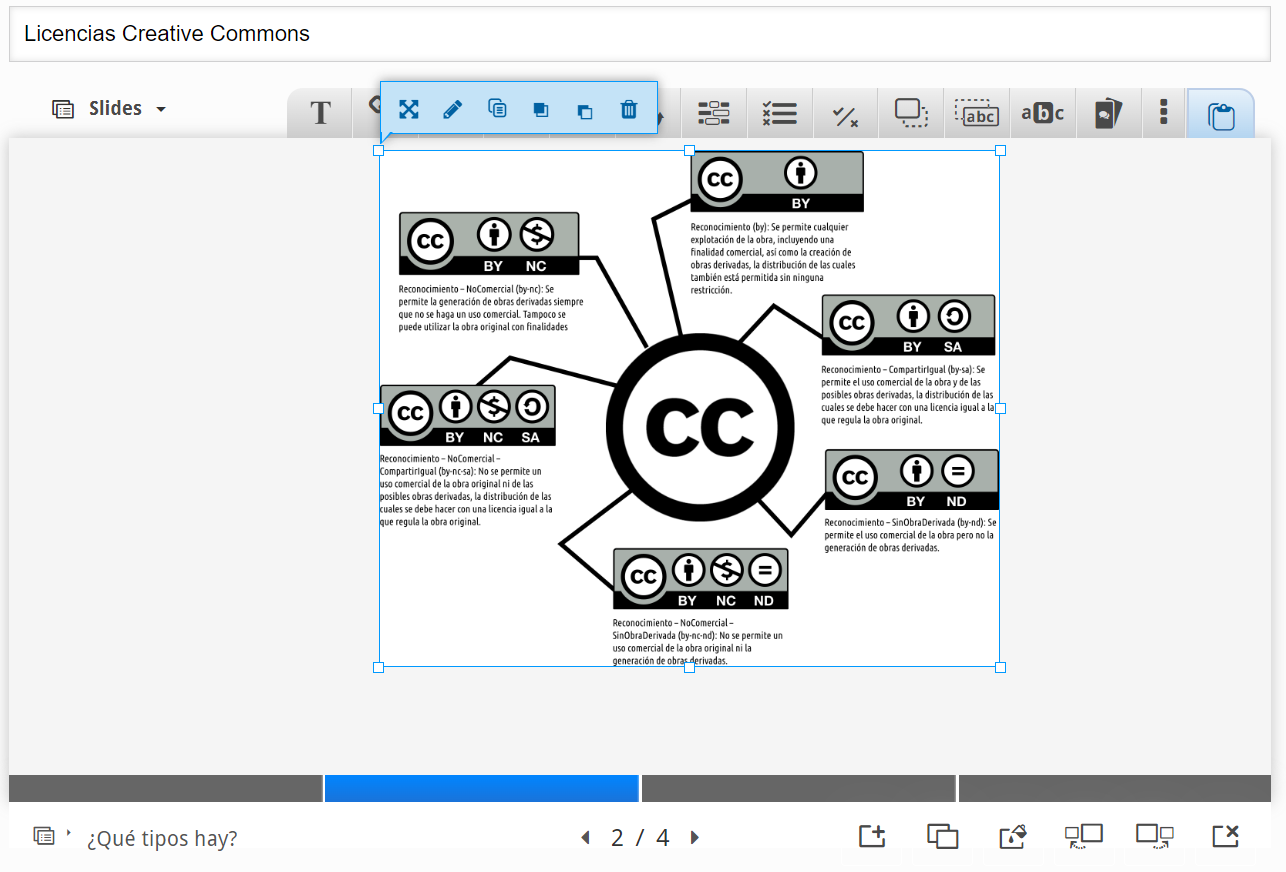Change the slide background fill
This screenshot has width=1286, height=872.
(x=1013, y=836)
